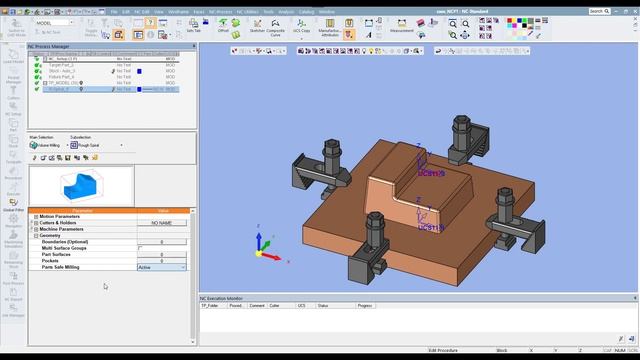Open the File menu
The width and height of the screenshot is (640, 360).
[114, 12]
